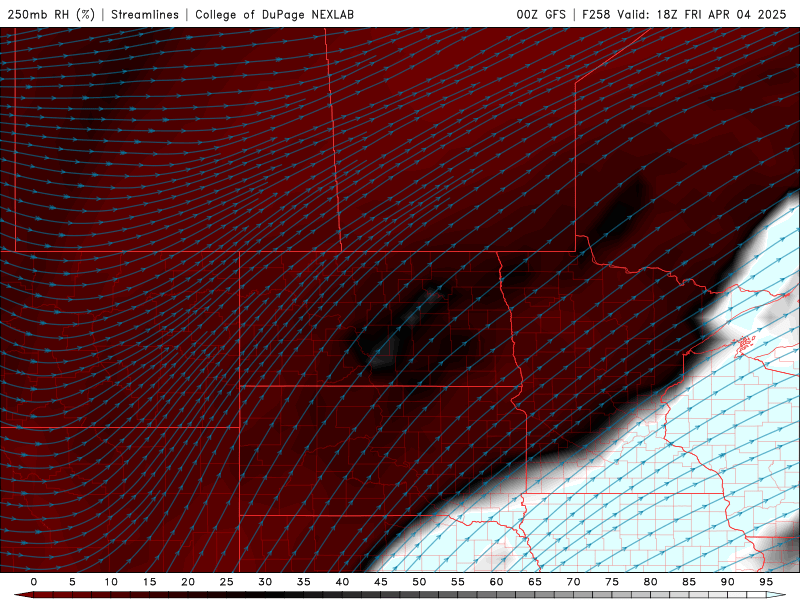
Task: Click the colorbar label '65'
Action: click(x=535, y=582)
